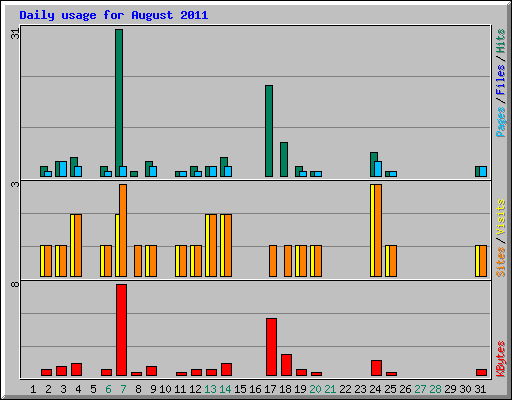
Task: Select the yellow Visits bar for day 24
Action: (x=372, y=230)
